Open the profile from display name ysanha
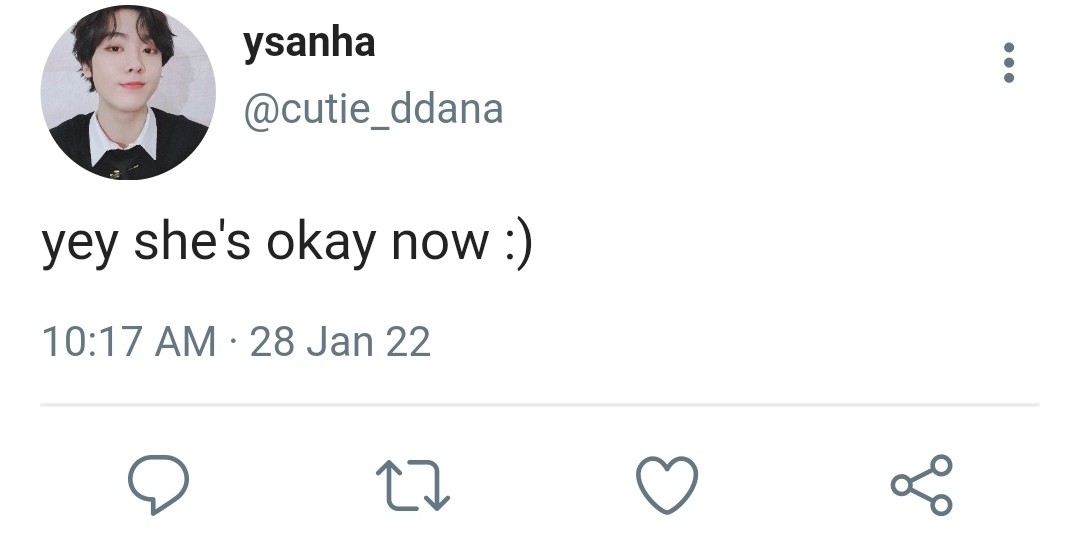This screenshot has height=535, width=1080. point(309,43)
